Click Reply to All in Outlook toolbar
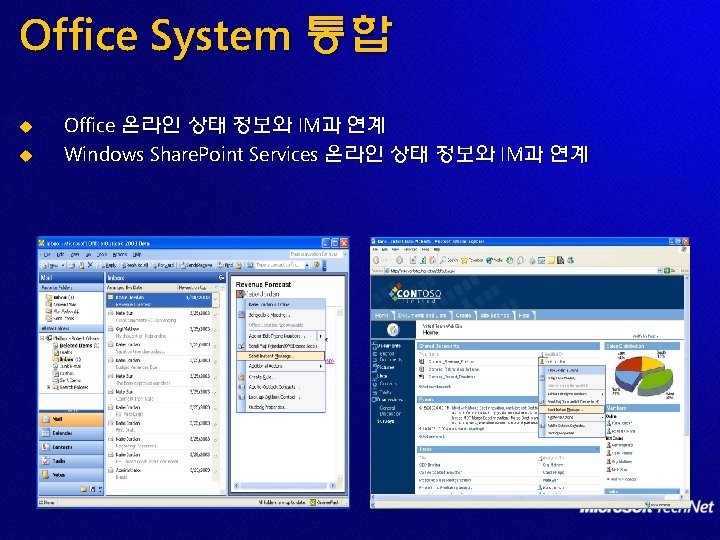This screenshot has width=720, height=540. pos(134,265)
